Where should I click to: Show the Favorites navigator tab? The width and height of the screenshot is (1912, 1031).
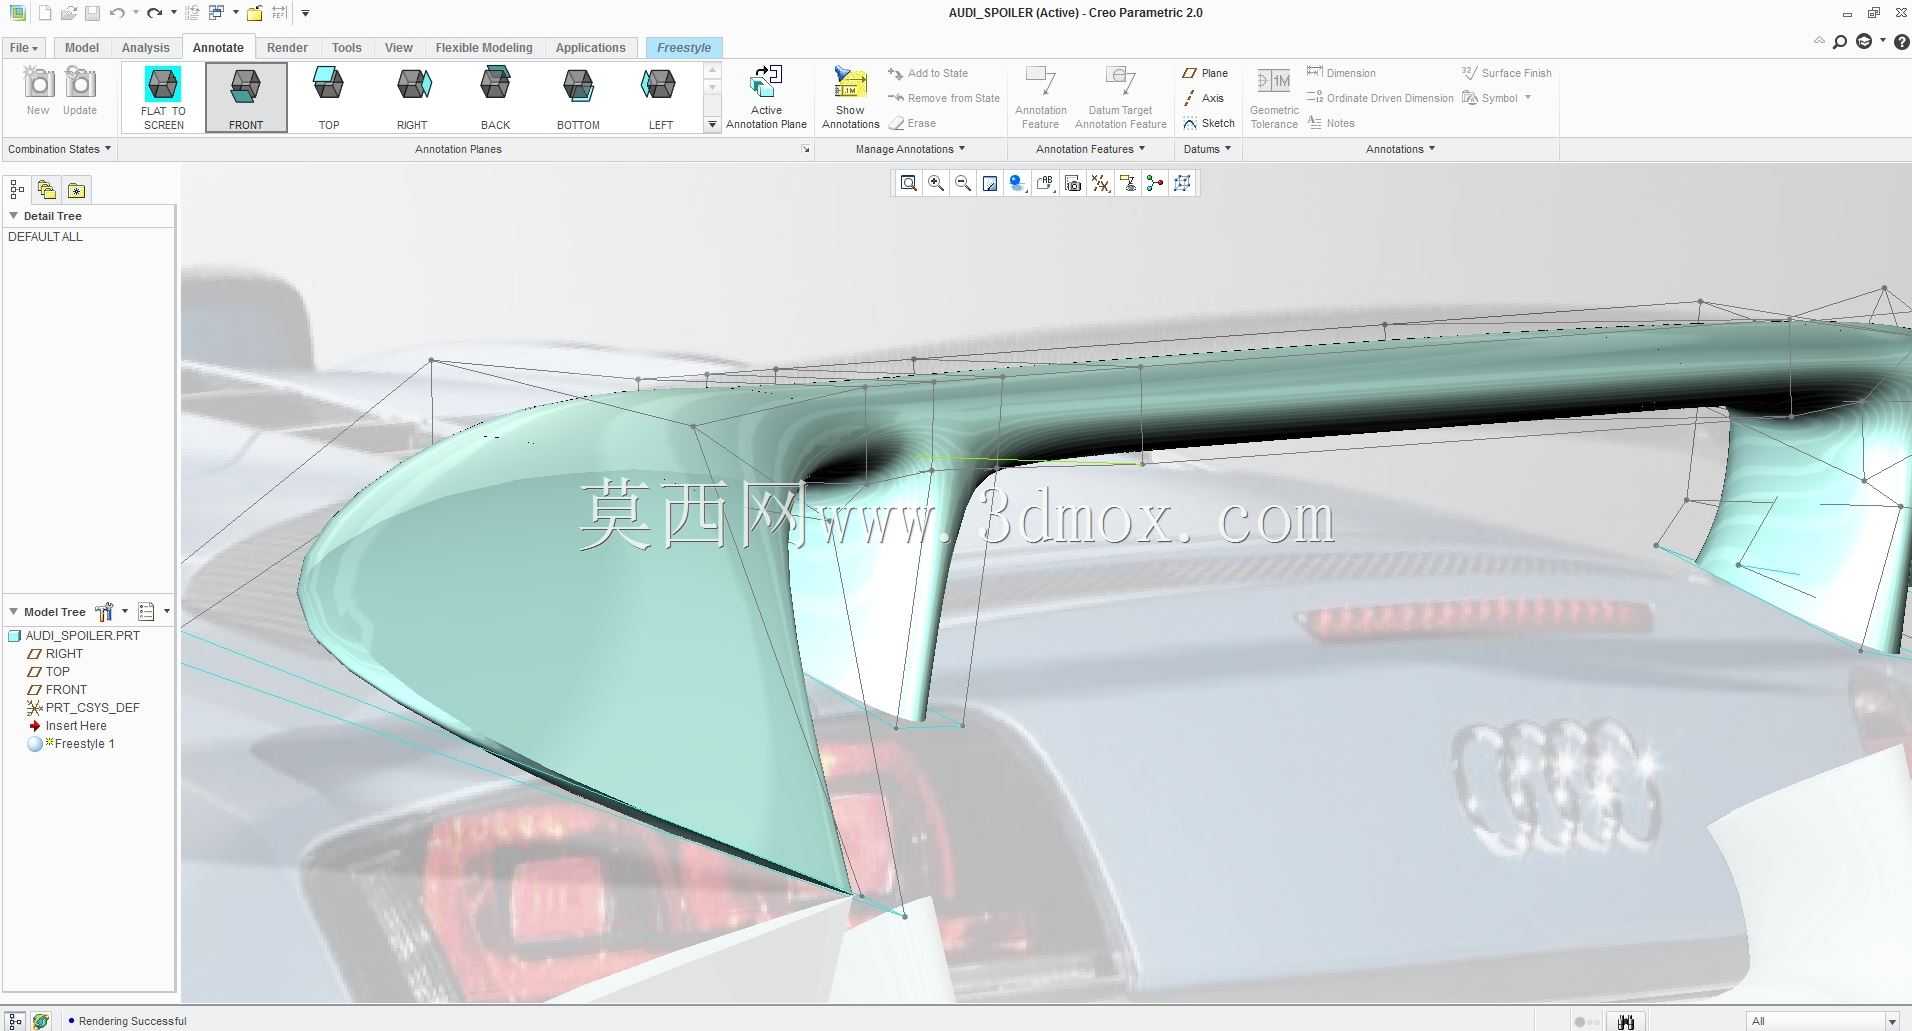(x=76, y=189)
